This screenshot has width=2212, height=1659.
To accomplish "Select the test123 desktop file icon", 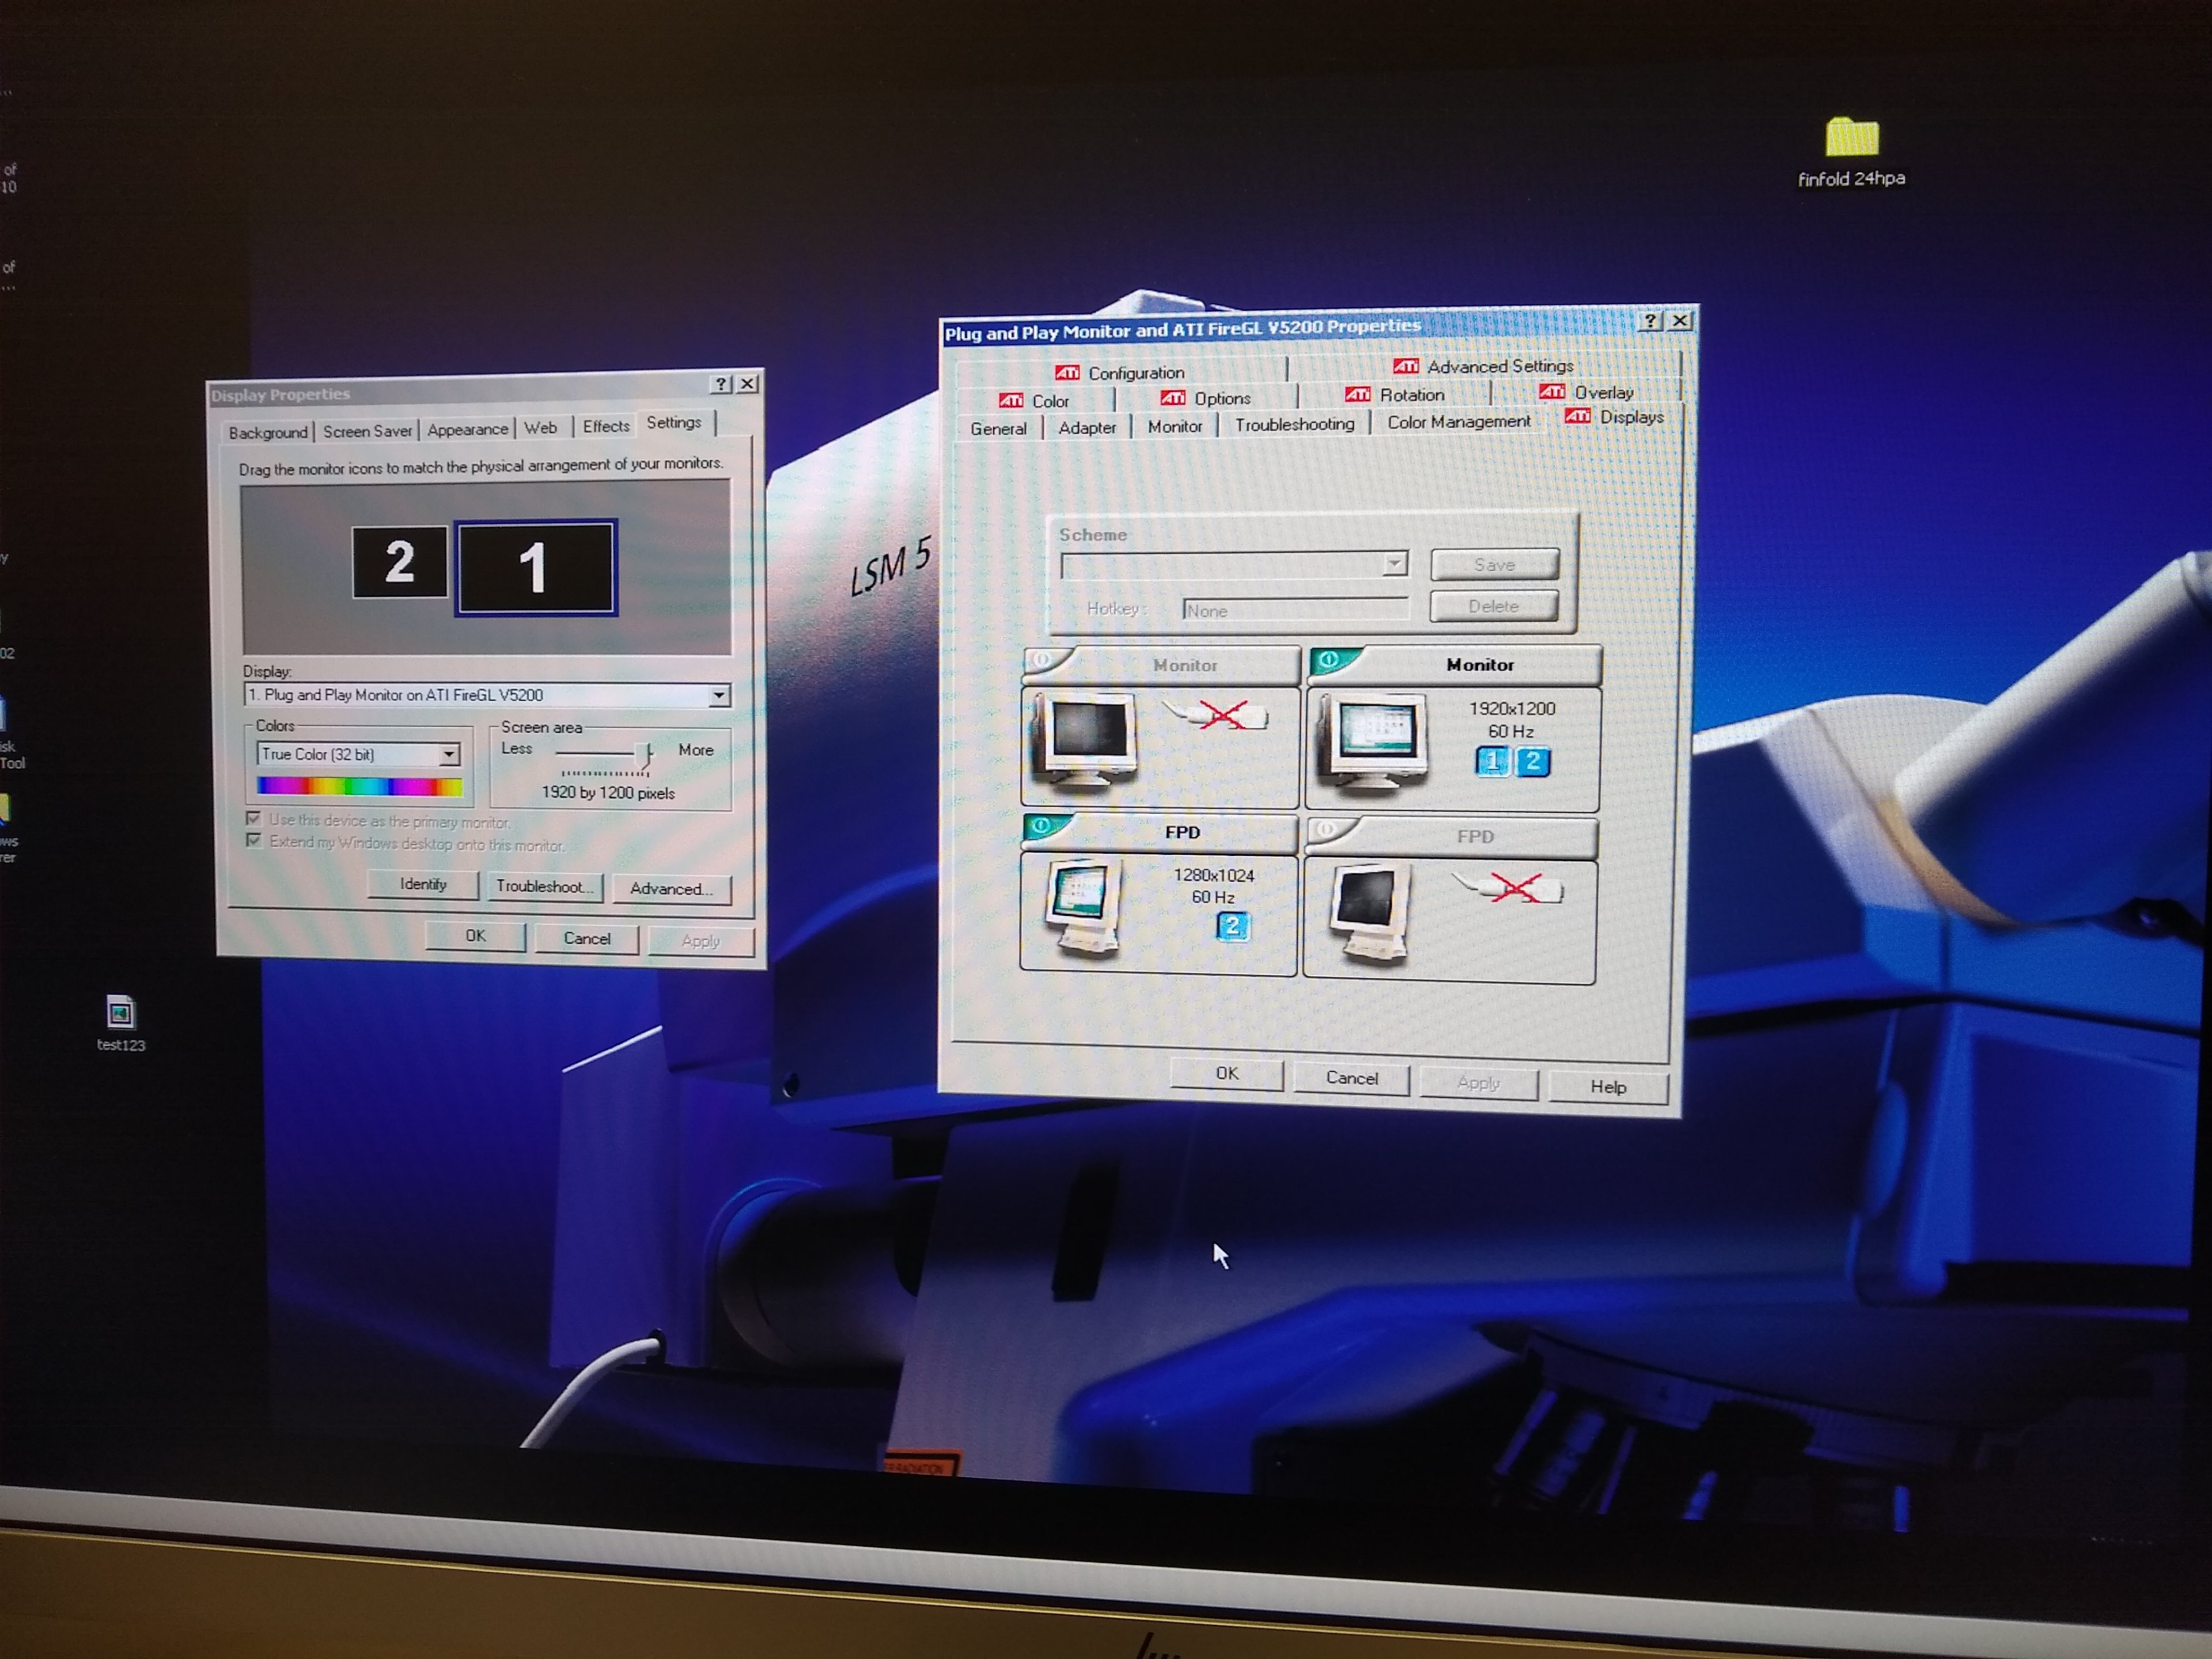I will [x=120, y=1022].
